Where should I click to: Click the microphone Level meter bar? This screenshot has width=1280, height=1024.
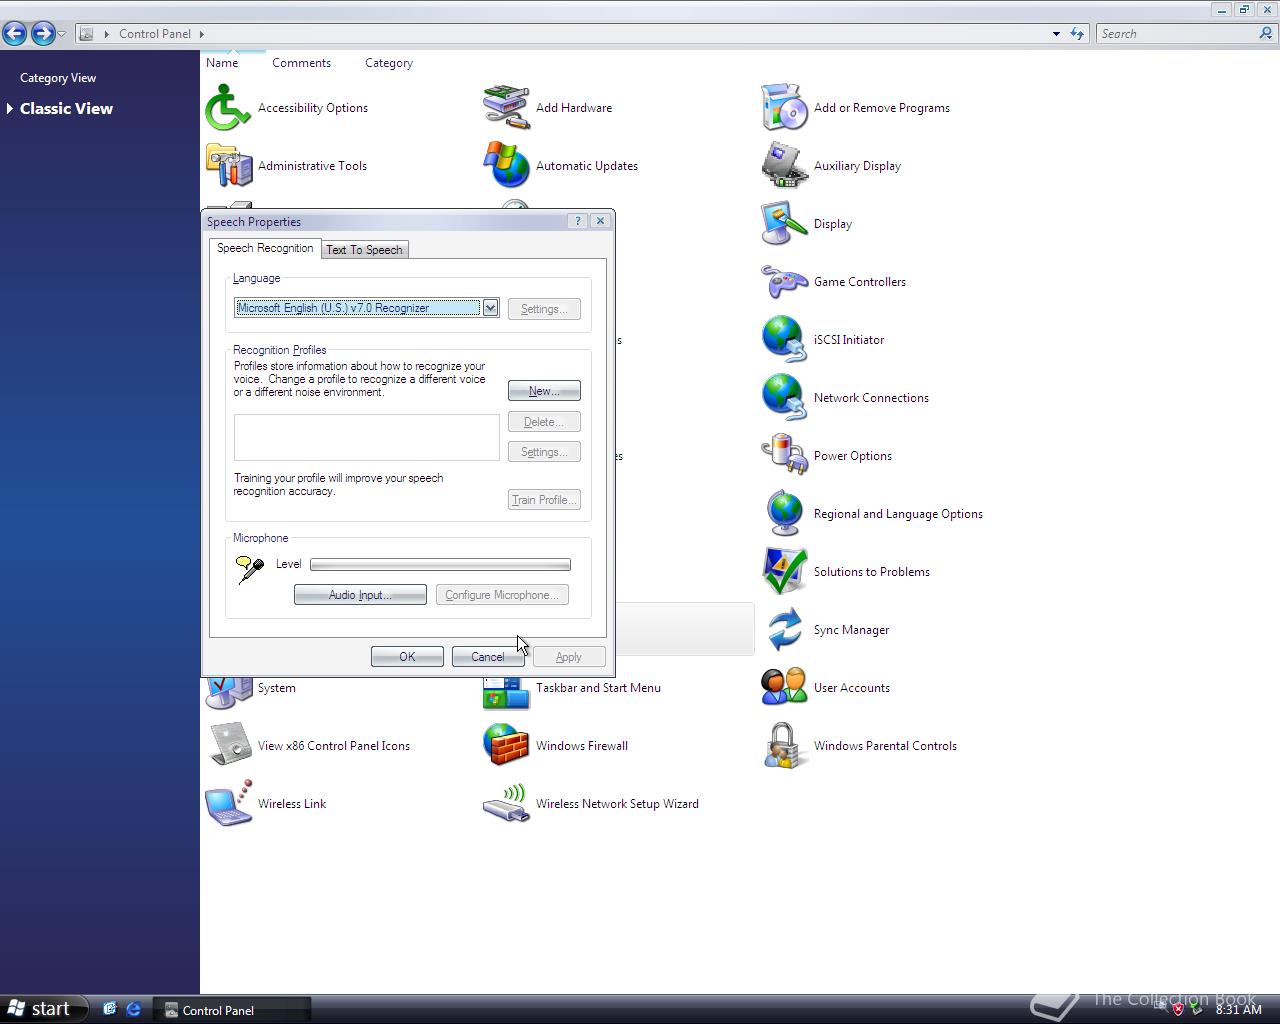click(x=440, y=565)
